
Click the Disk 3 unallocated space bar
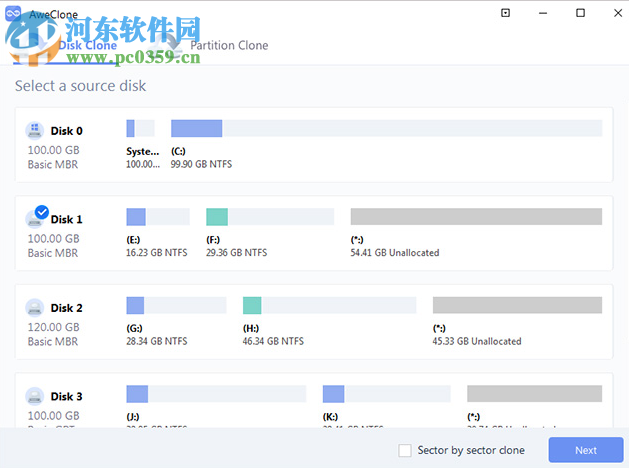(x=534, y=394)
